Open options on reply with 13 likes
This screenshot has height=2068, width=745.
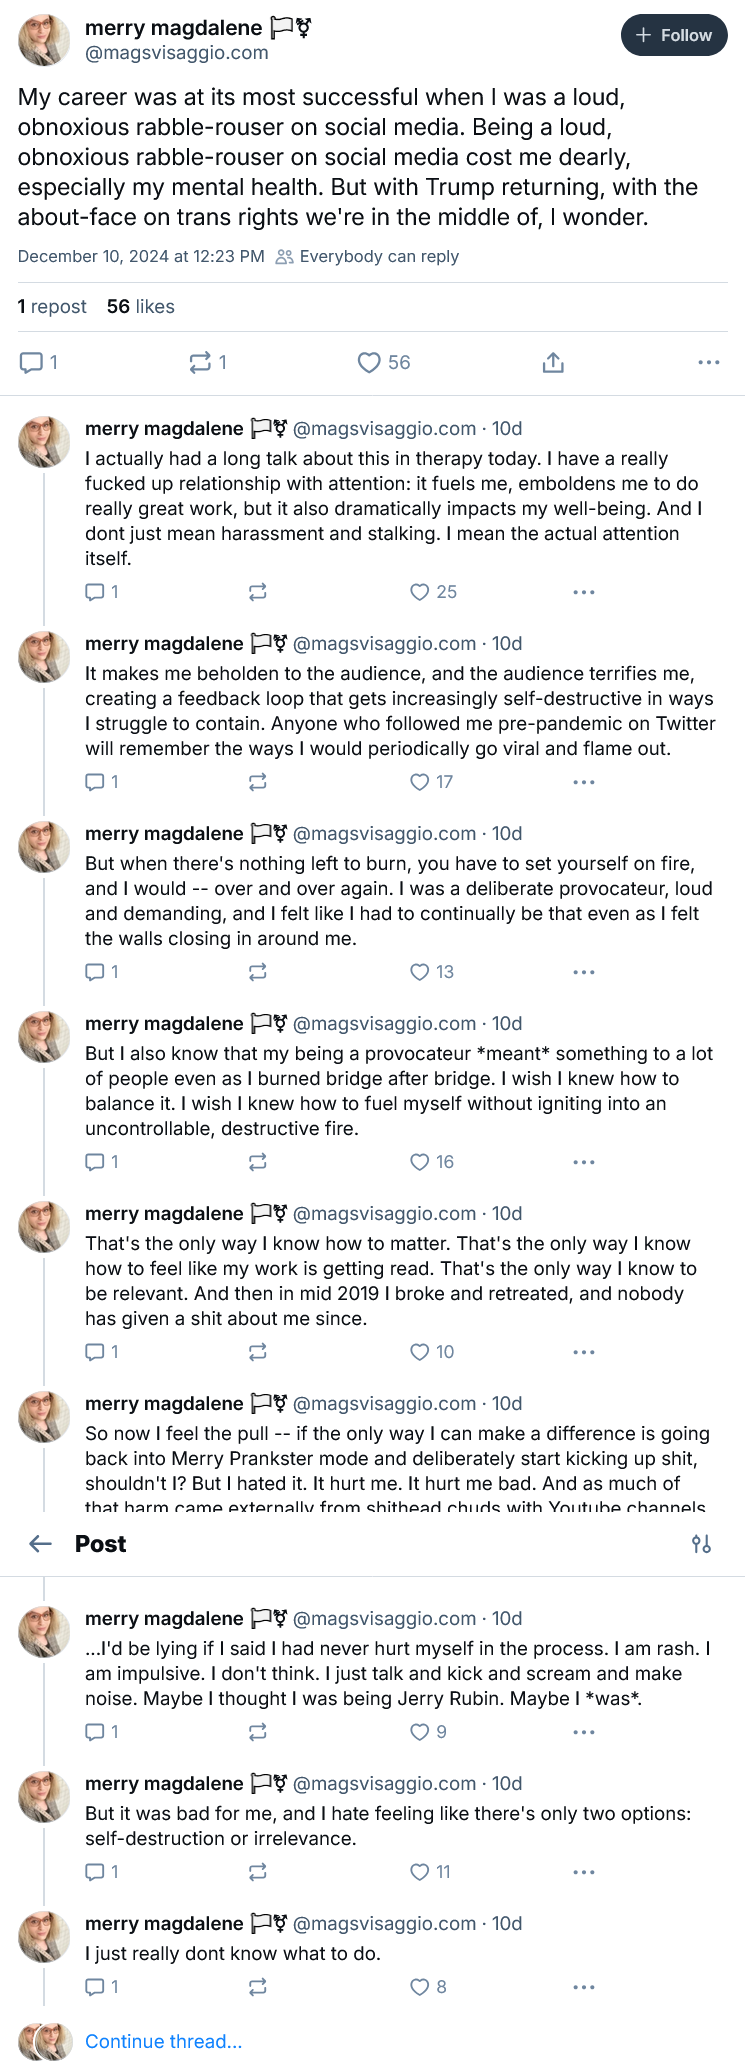pyautogui.click(x=584, y=972)
